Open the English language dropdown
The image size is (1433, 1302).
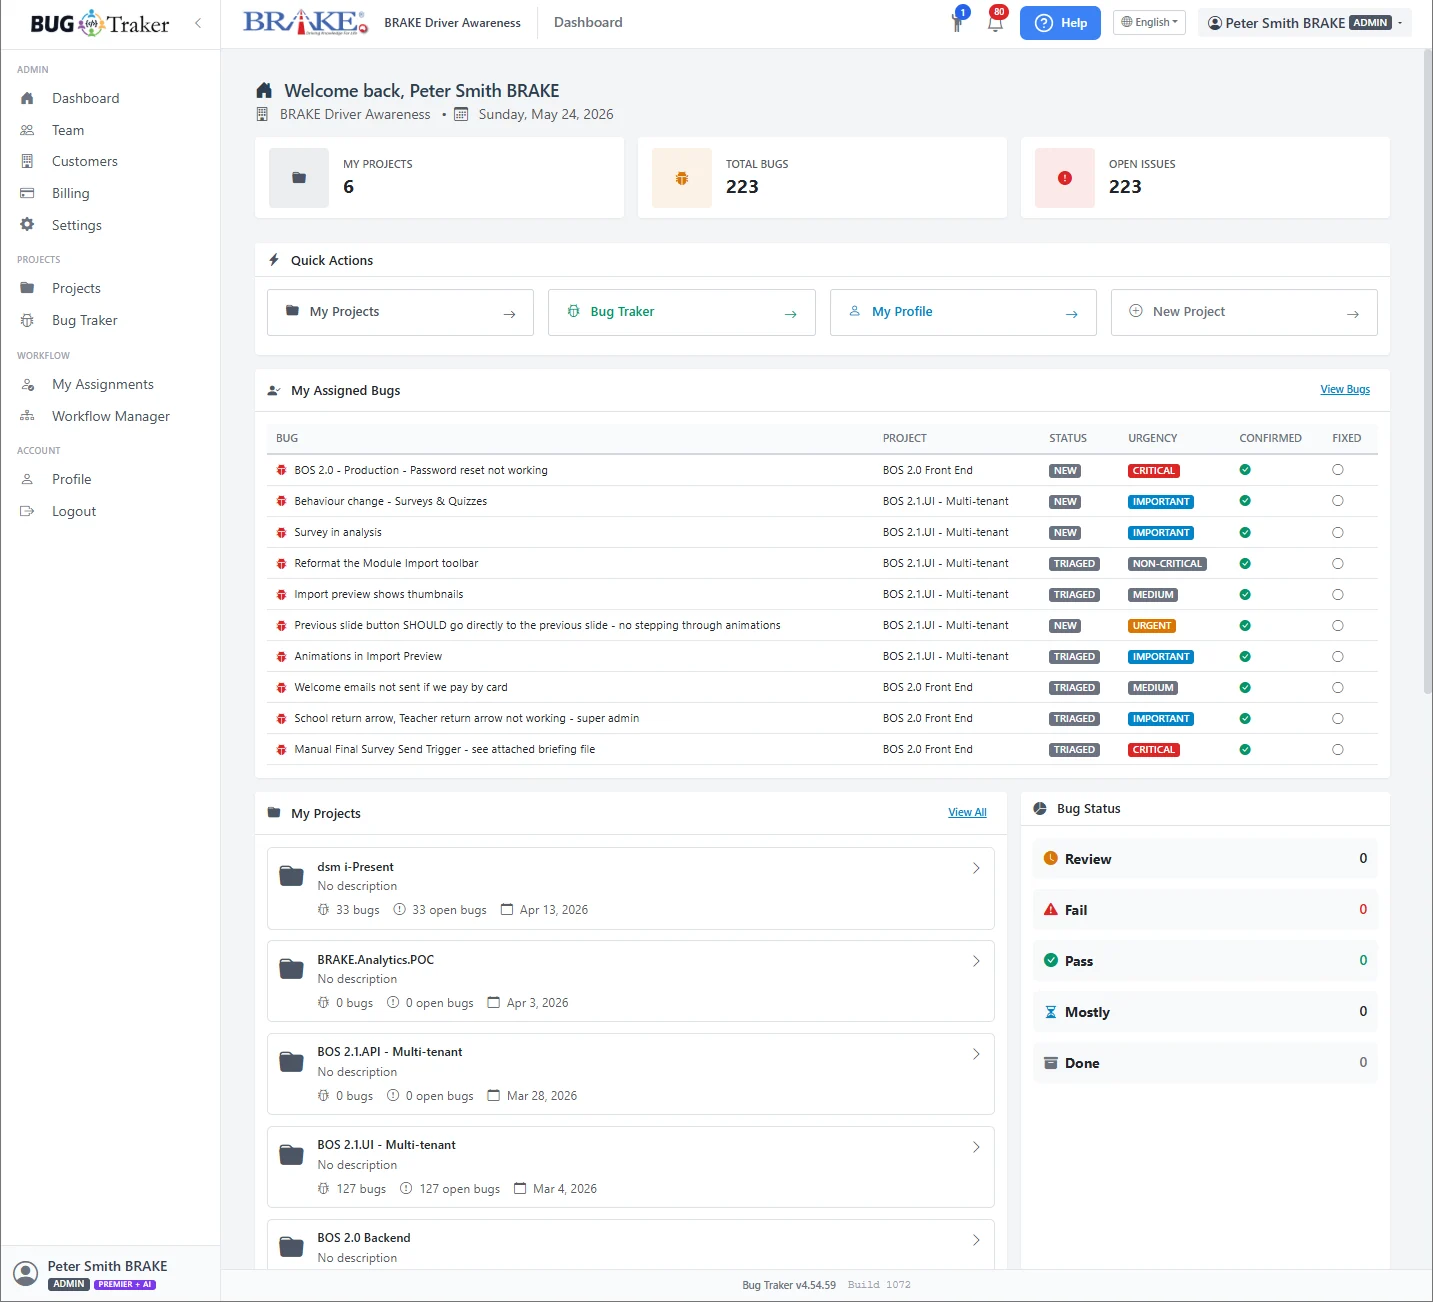1150,22
